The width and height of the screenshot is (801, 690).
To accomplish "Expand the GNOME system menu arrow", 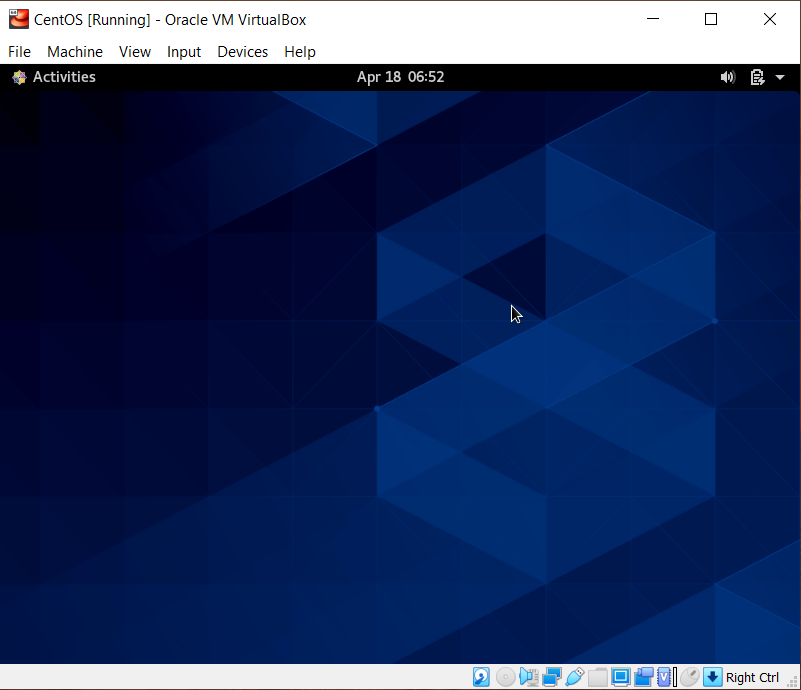I will coord(781,77).
